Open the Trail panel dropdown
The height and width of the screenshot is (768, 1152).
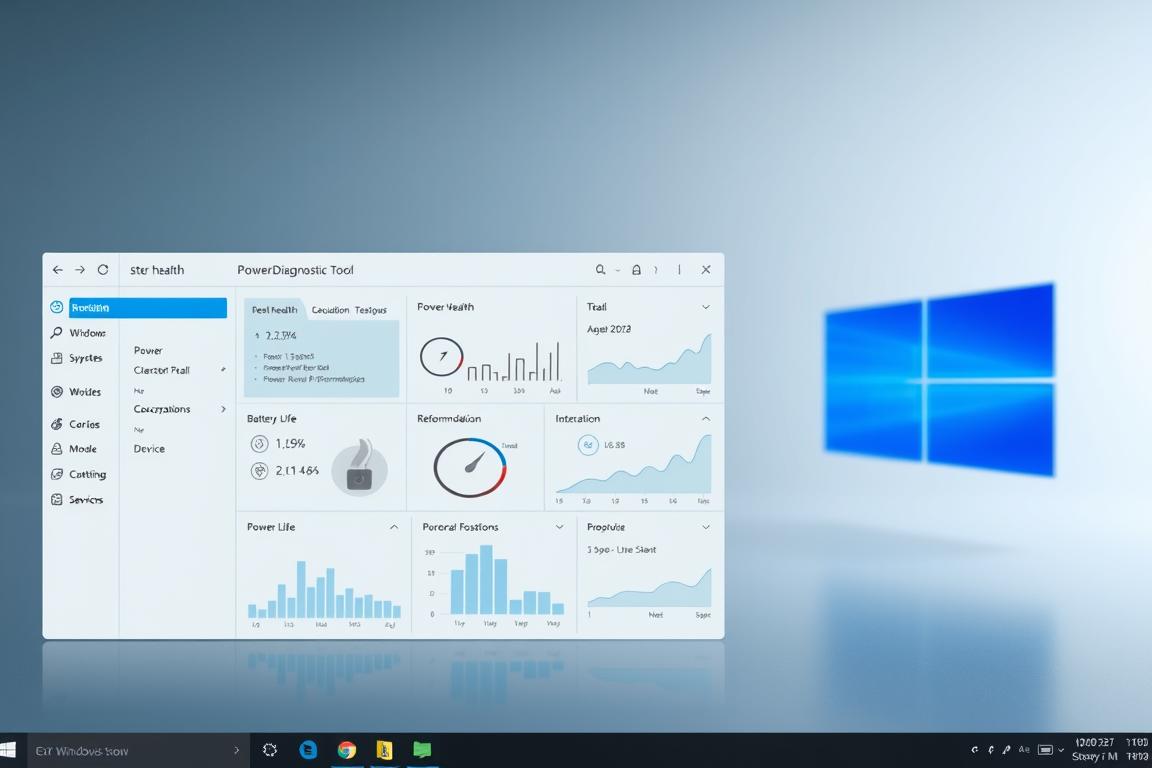(x=706, y=307)
